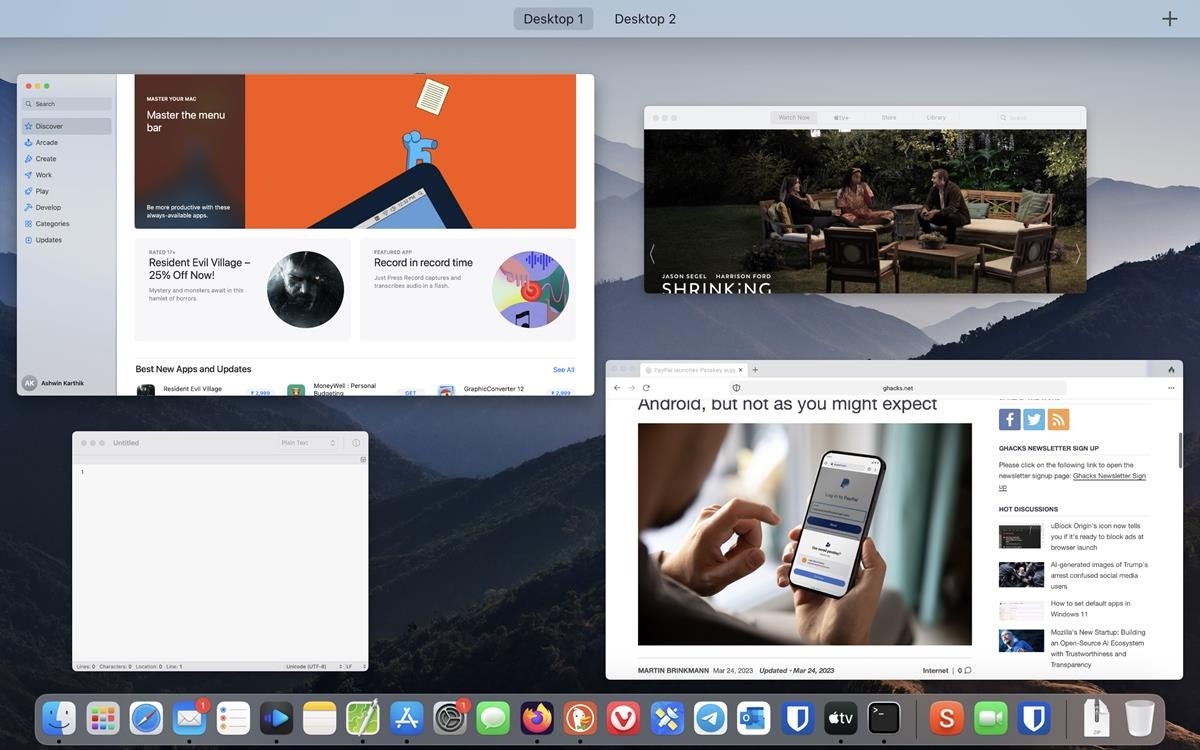1200x750 pixels.
Task: Launch DuckDuckGo browser from the Dock
Action: [580, 717]
